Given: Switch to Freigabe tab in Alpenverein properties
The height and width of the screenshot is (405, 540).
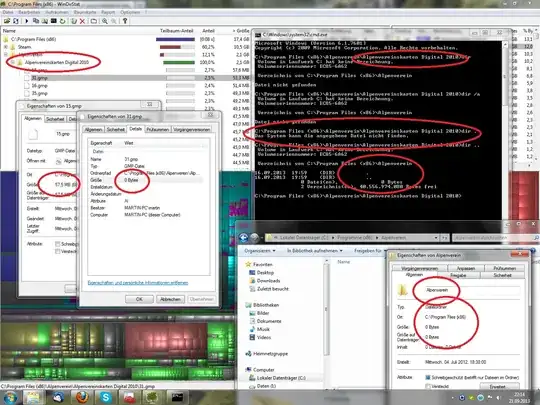Looking at the screenshot, I should (x=458, y=275).
